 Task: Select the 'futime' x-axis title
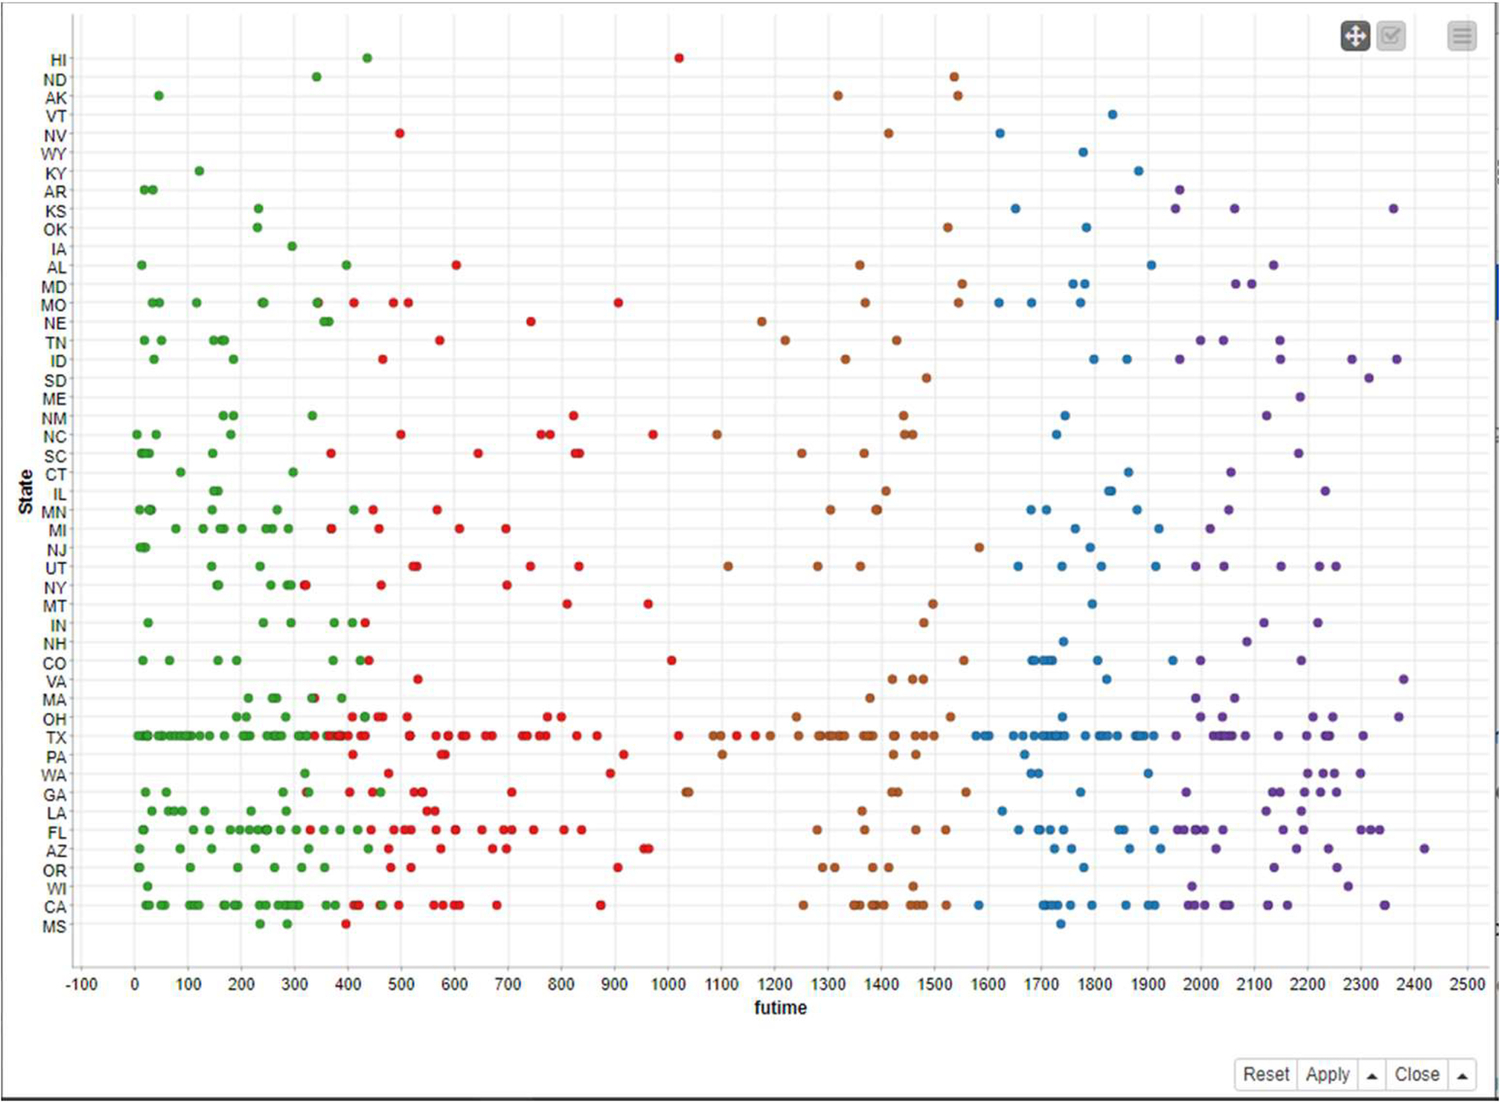(x=780, y=1008)
